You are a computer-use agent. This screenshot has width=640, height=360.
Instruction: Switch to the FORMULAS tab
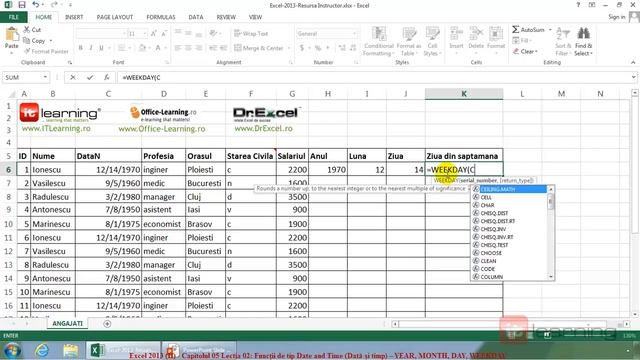click(x=161, y=17)
